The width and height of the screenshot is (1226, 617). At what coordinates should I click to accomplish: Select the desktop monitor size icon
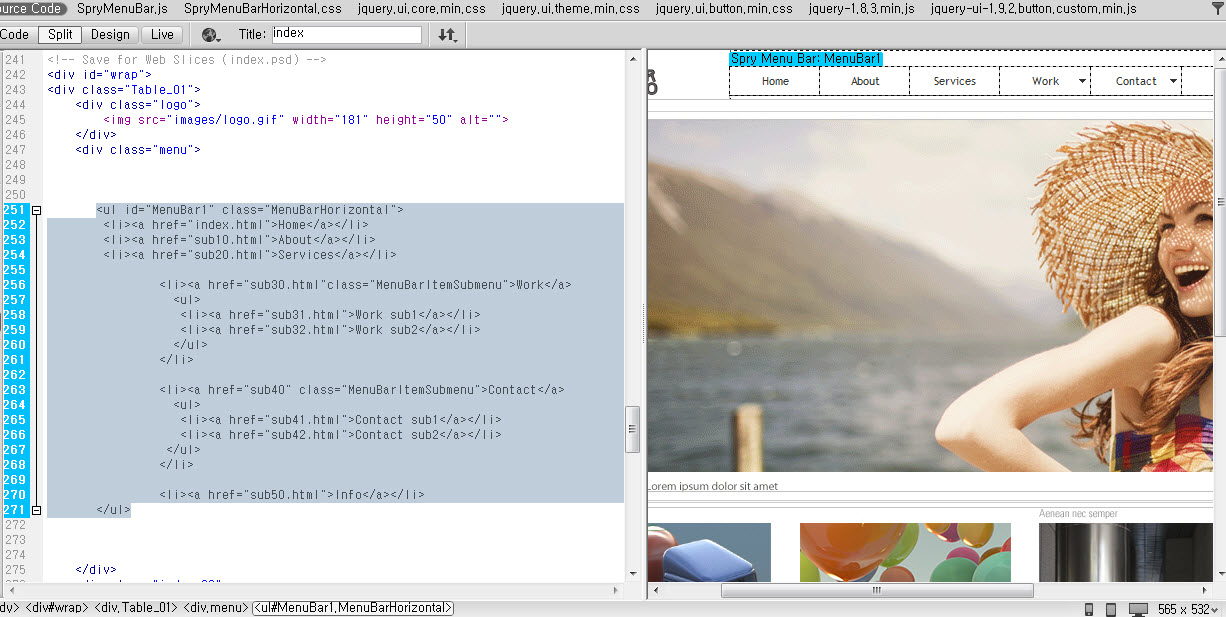click(x=1138, y=609)
